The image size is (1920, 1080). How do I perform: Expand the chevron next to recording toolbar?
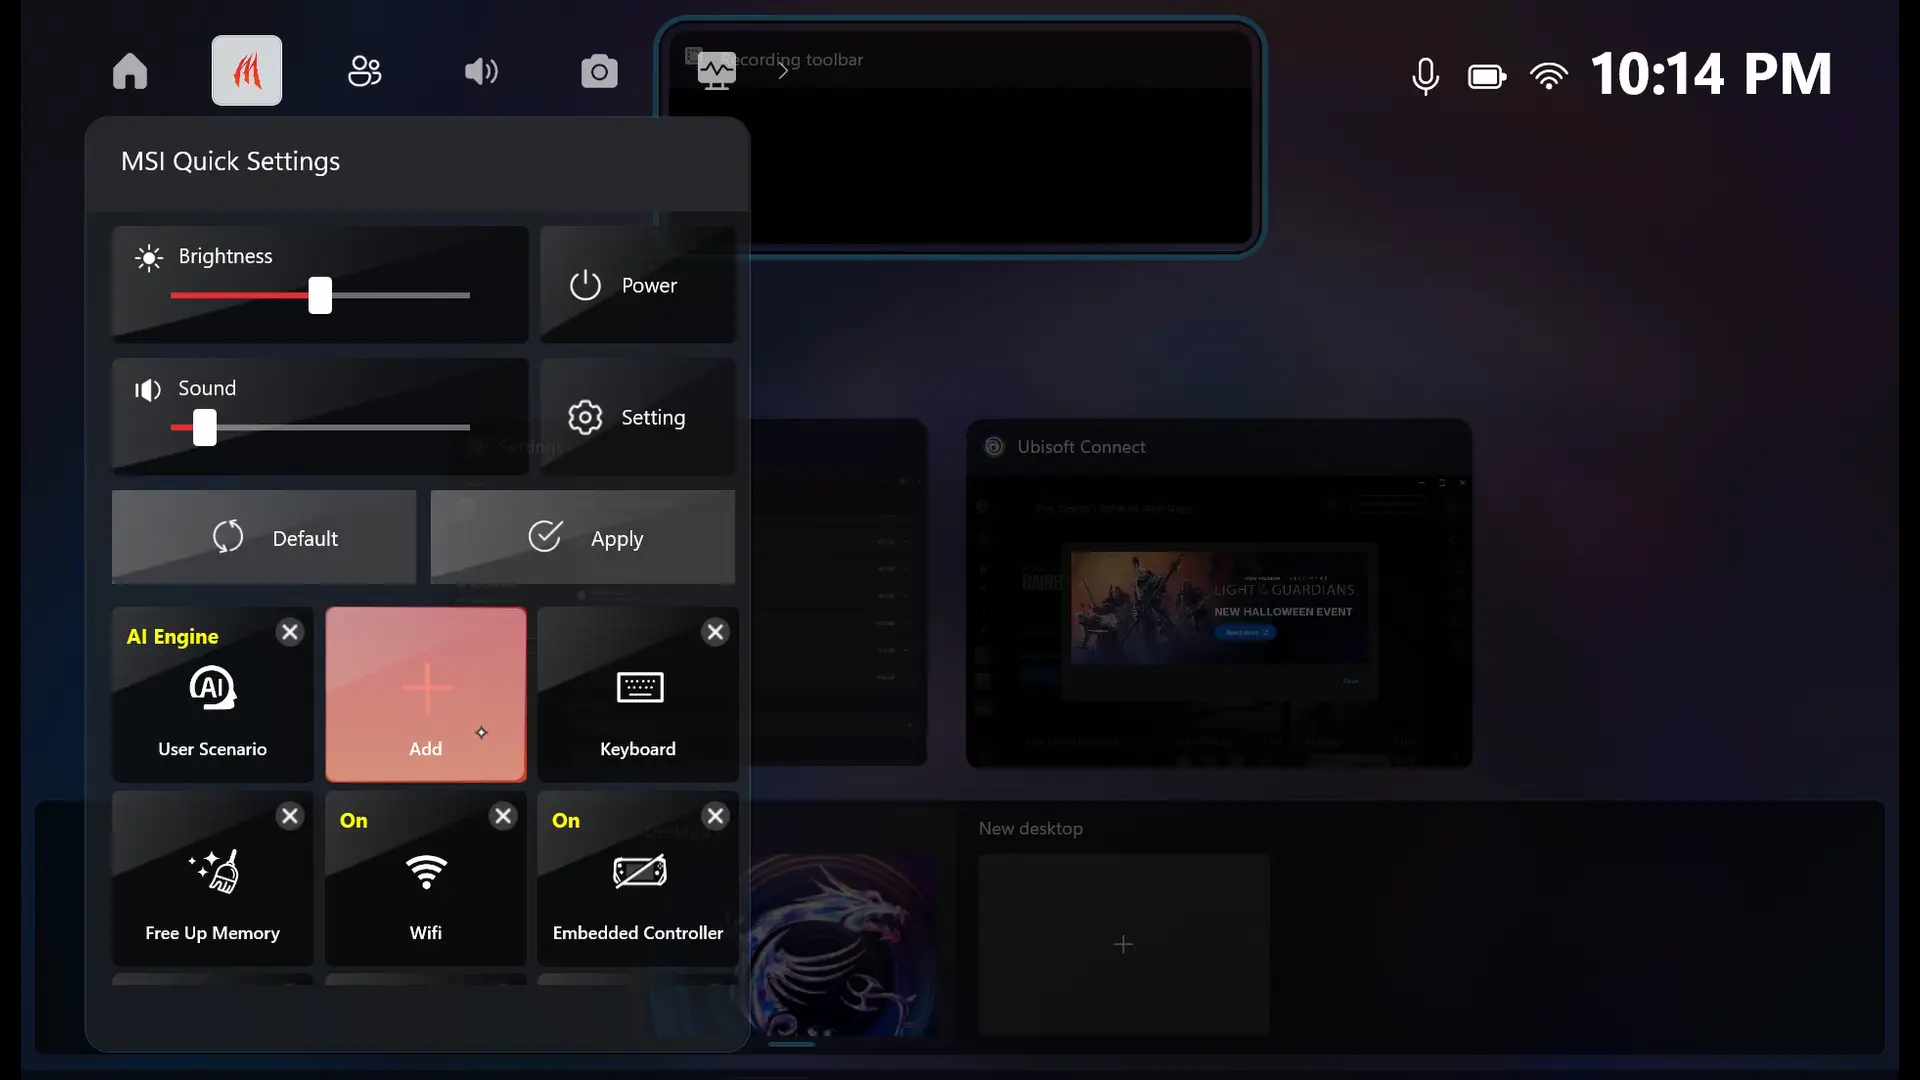coord(784,71)
